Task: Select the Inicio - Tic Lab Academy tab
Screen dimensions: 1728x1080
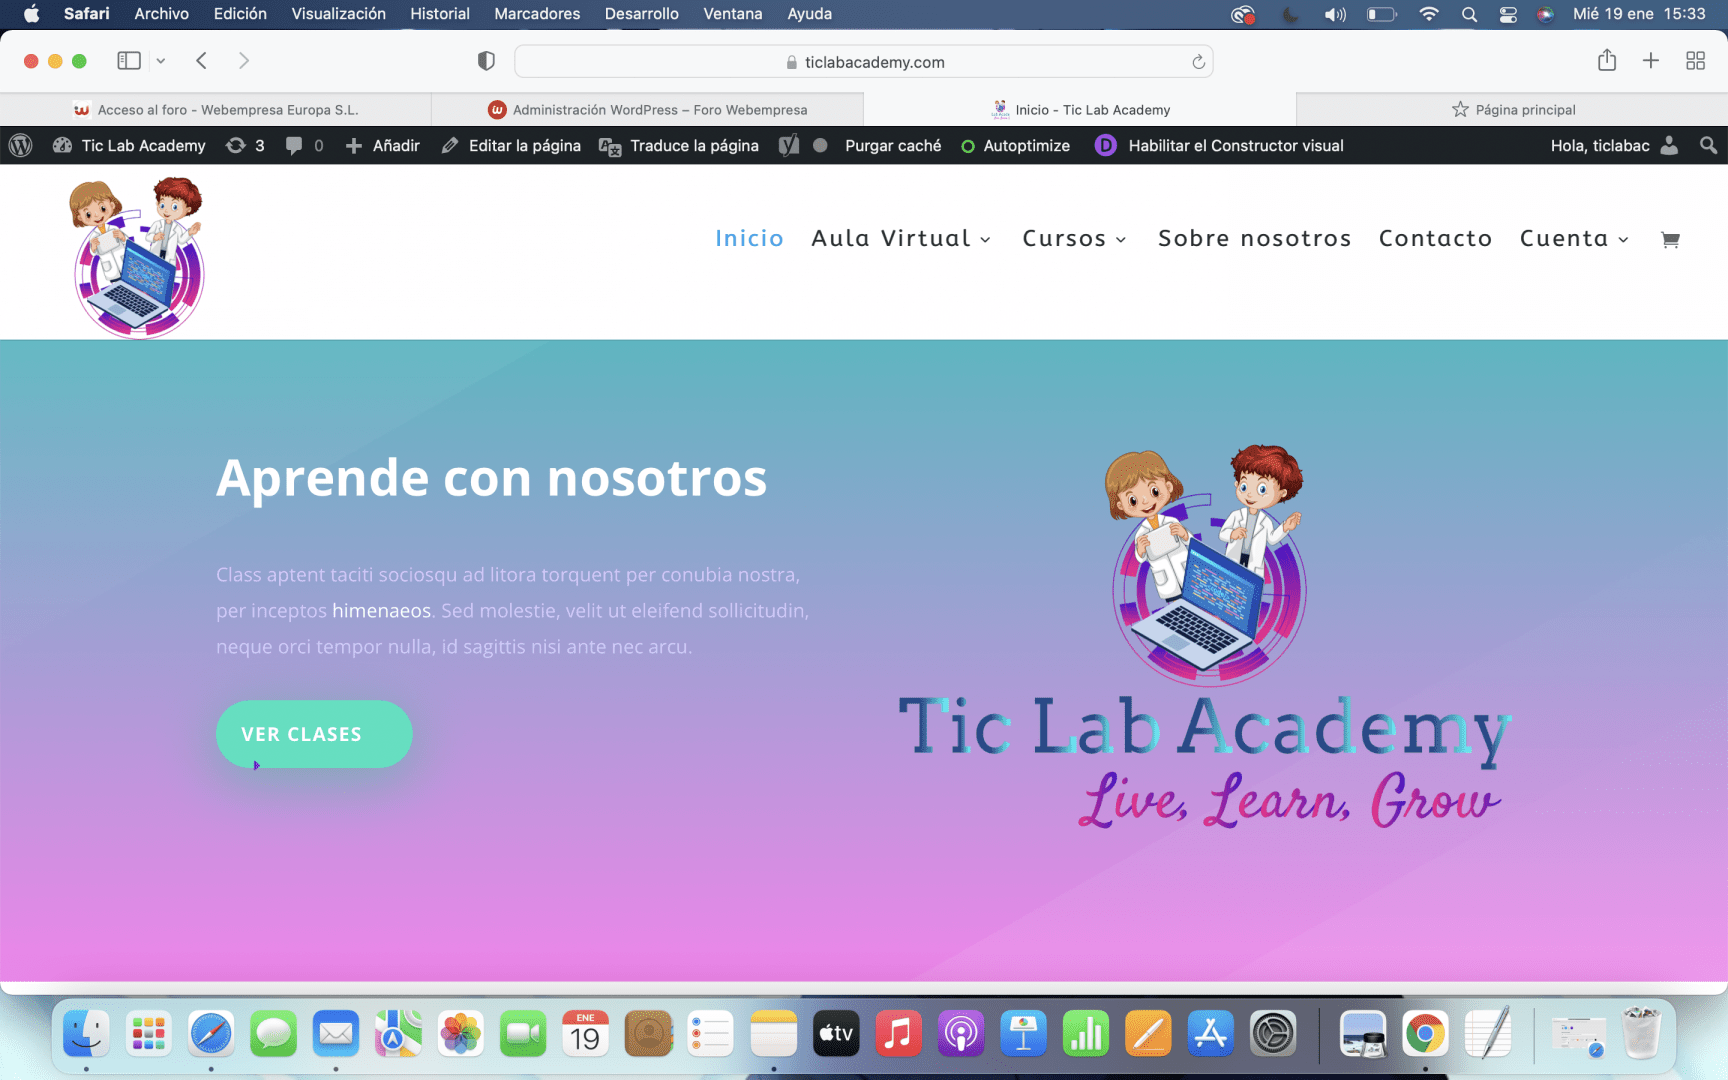Action: pyautogui.click(x=1080, y=110)
